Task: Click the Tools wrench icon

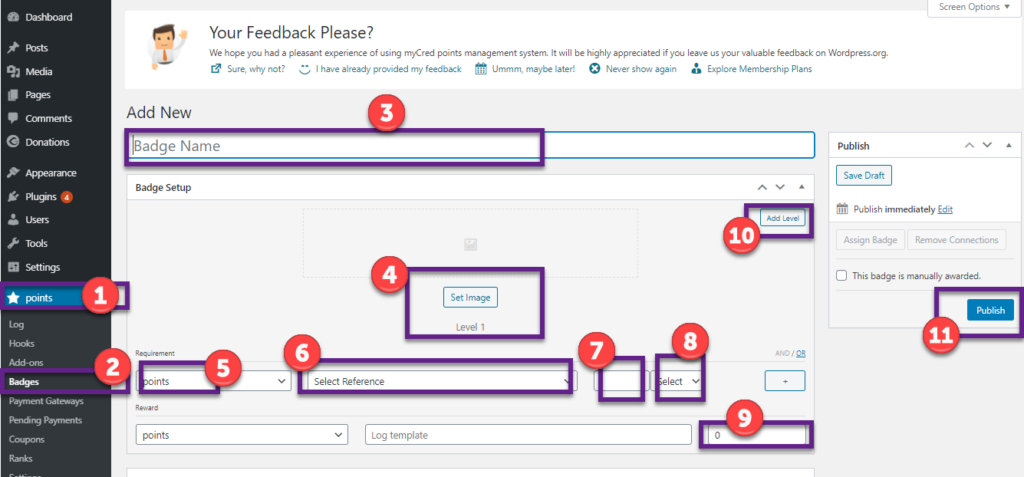Action: 12,244
